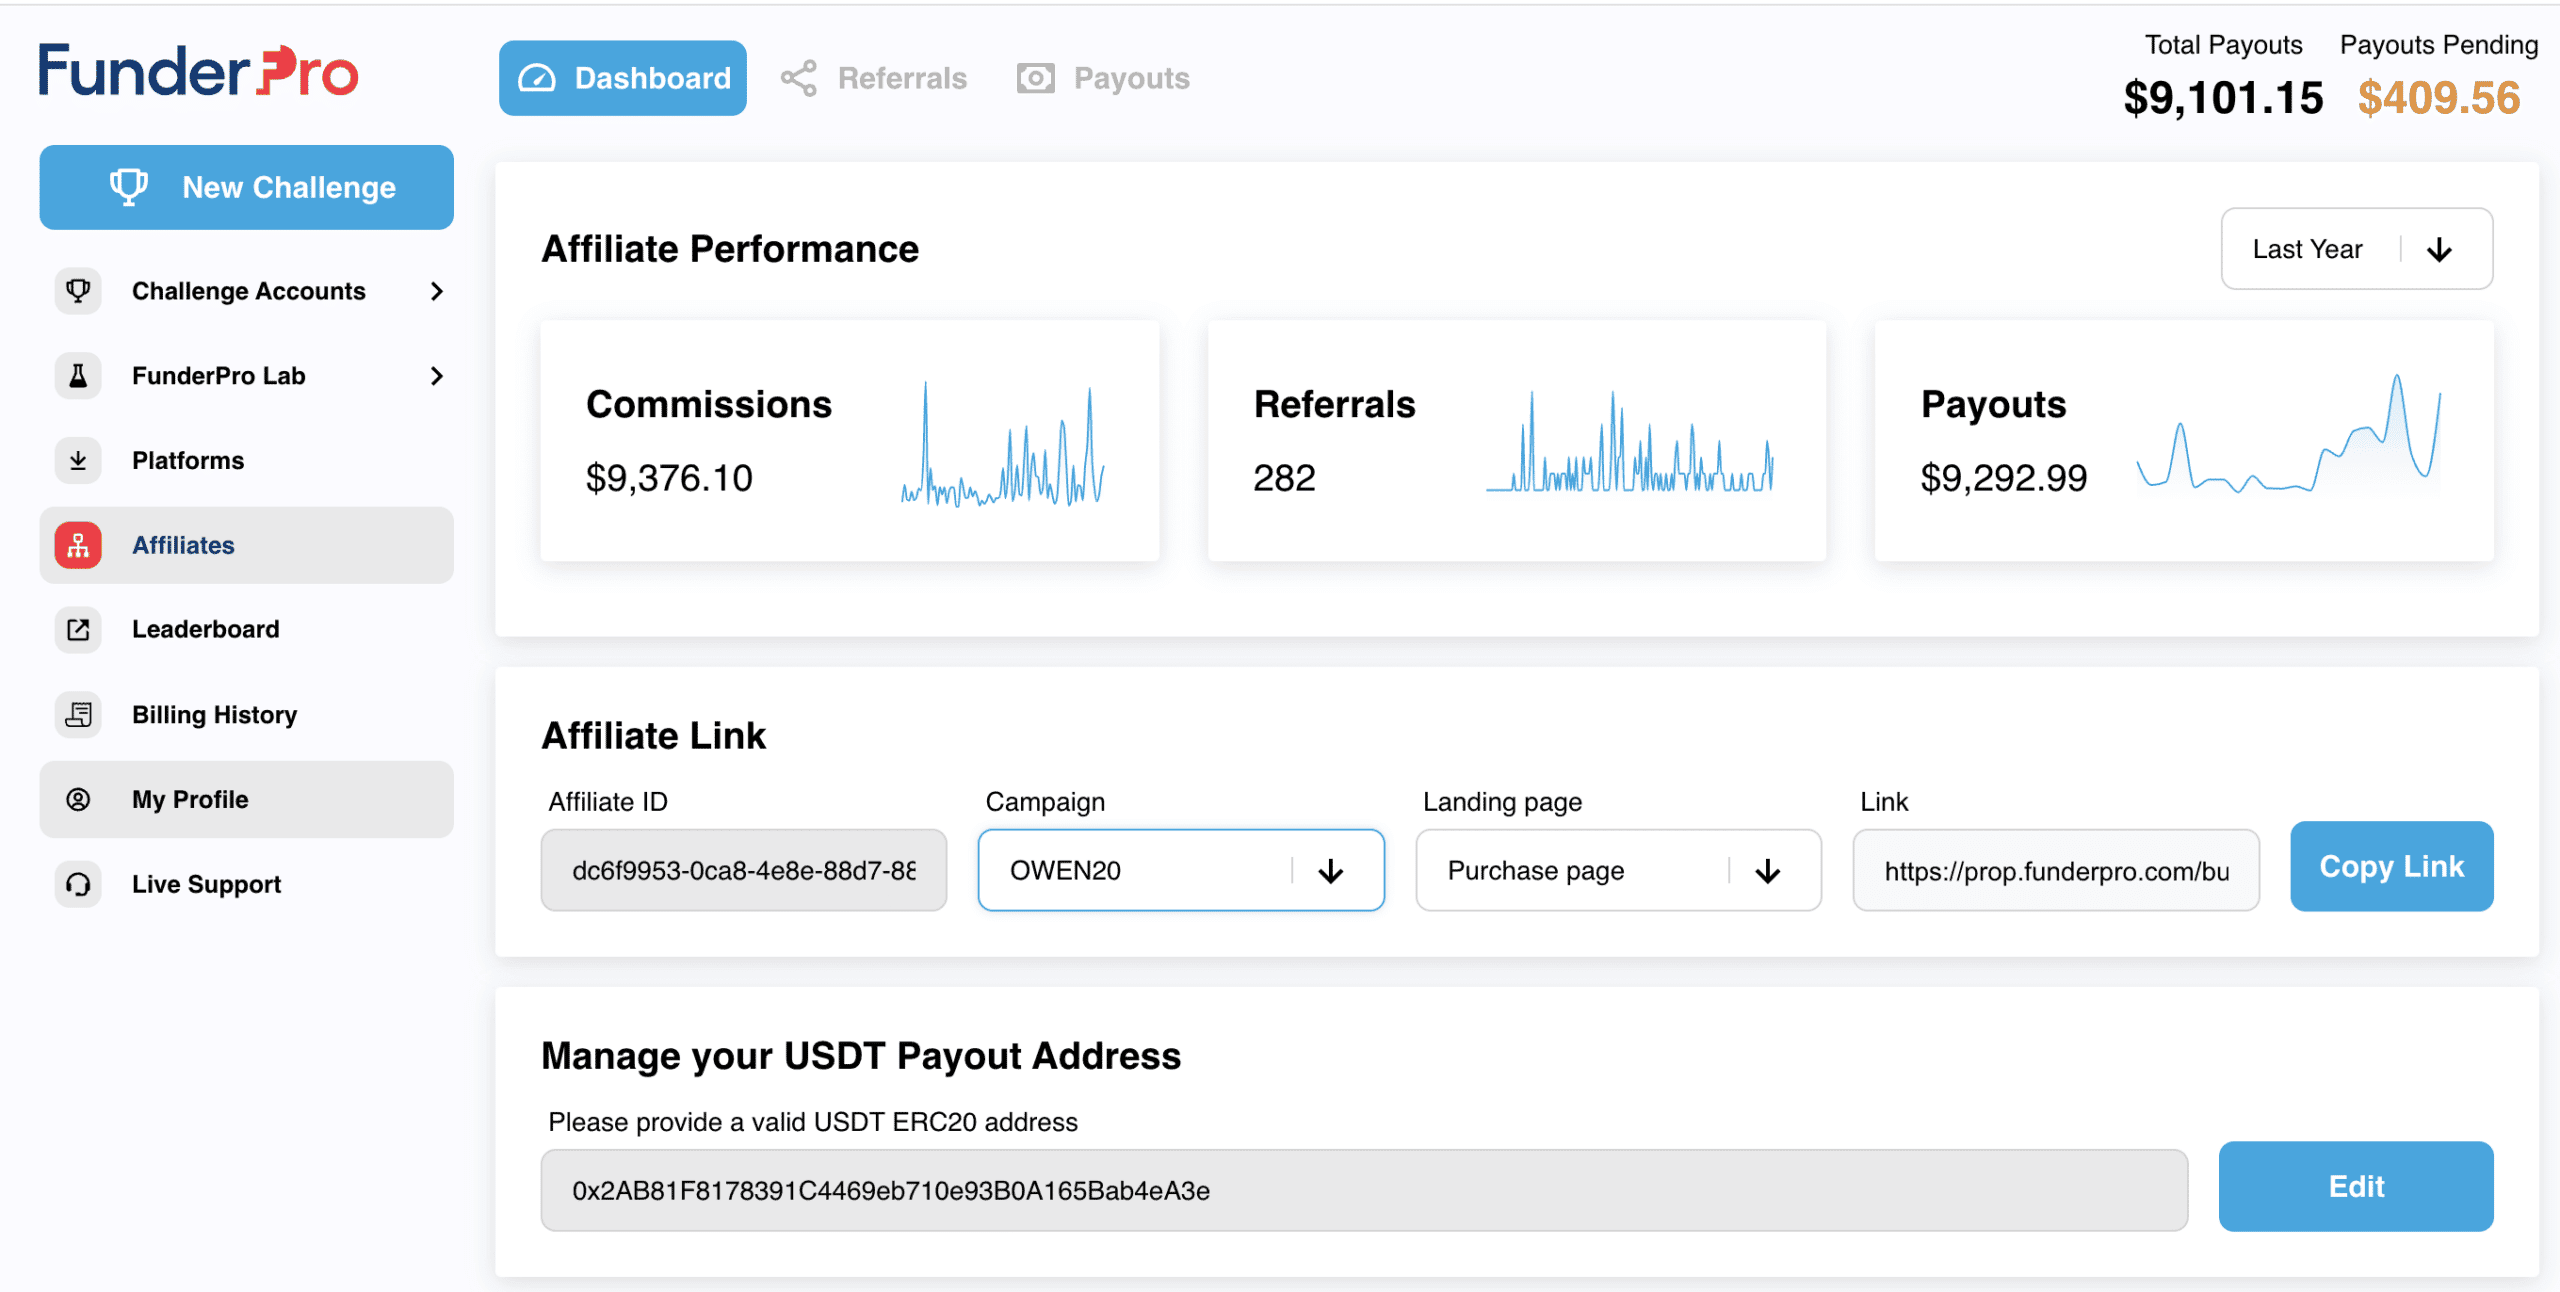Viewport: 2560px width, 1292px height.
Task: Switch to the Dashboard tab
Action: (x=623, y=78)
